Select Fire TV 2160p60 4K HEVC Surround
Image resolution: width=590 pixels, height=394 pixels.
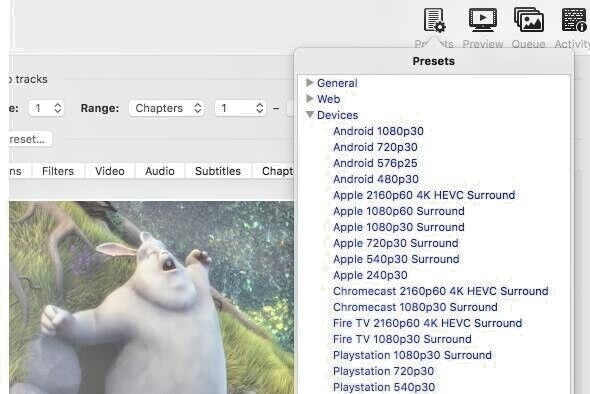click(x=427, y=323)
